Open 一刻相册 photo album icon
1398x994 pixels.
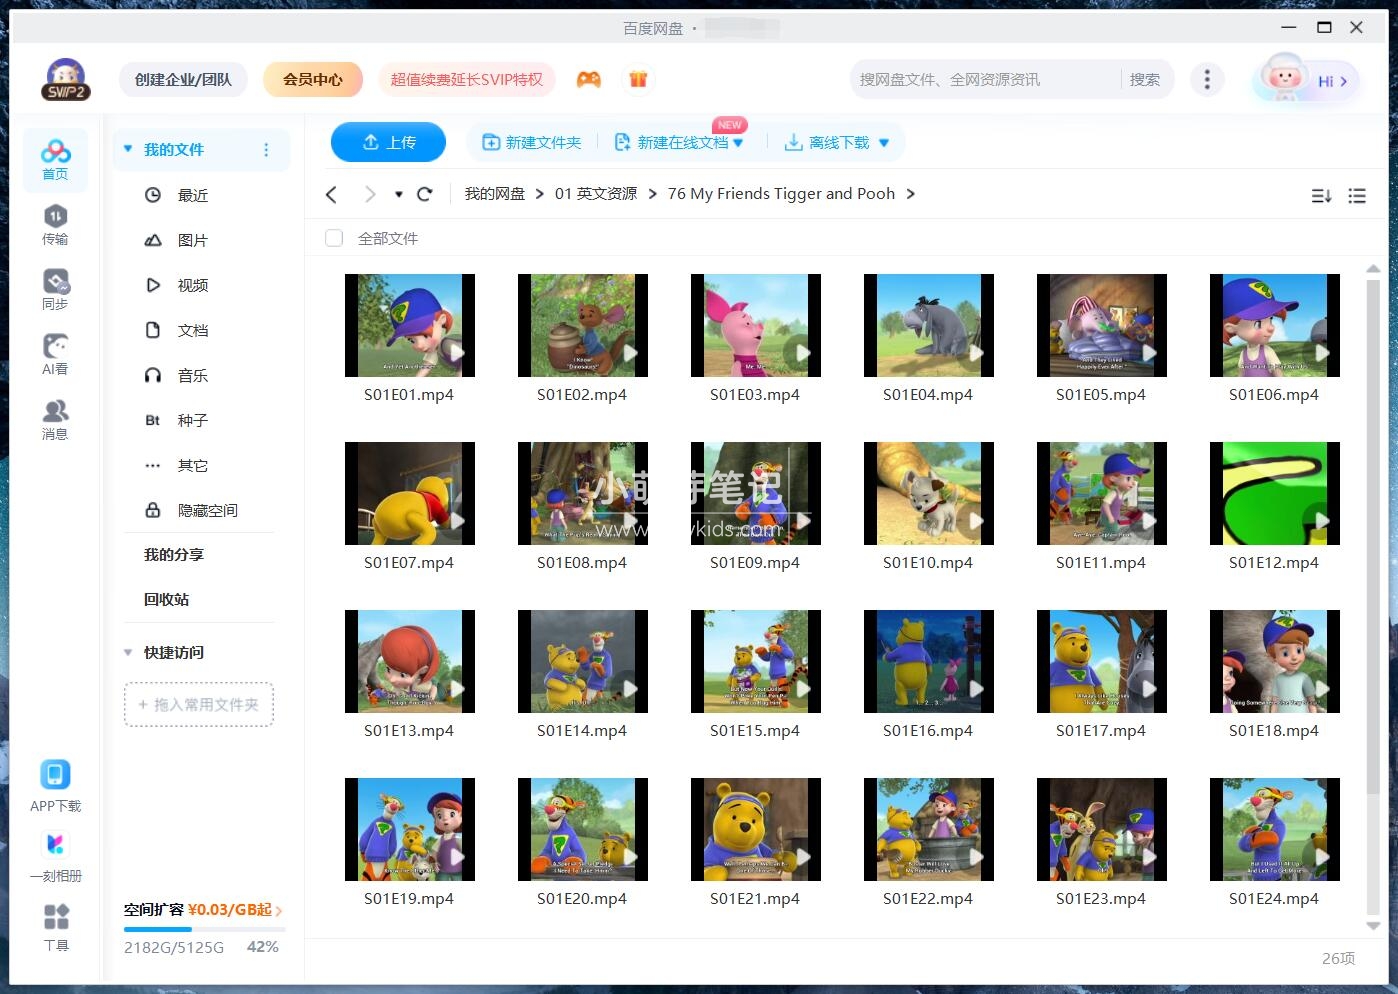[55, 855]
